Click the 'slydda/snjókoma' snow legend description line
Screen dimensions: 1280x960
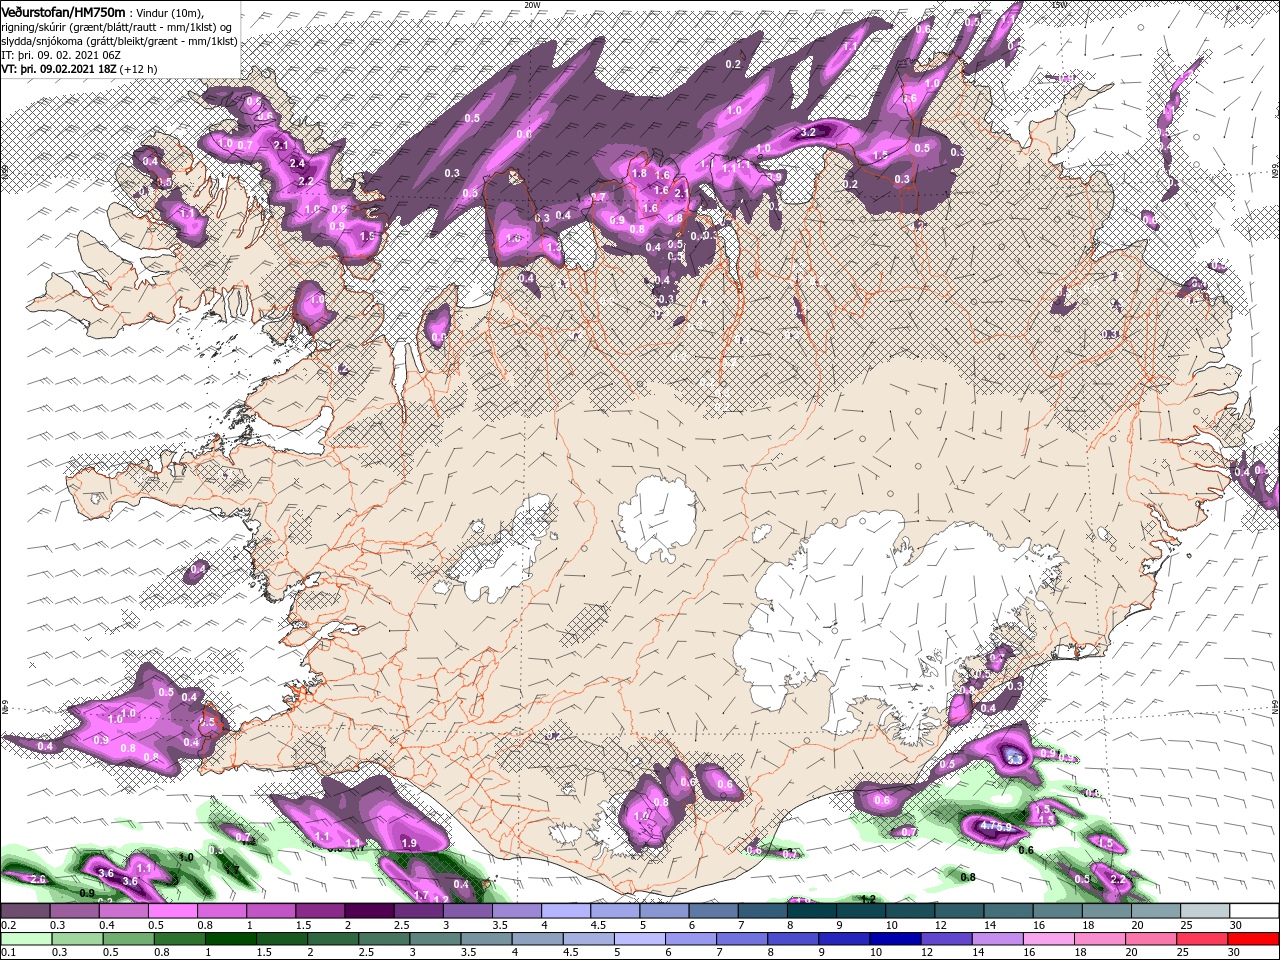[x=118, y=42]
